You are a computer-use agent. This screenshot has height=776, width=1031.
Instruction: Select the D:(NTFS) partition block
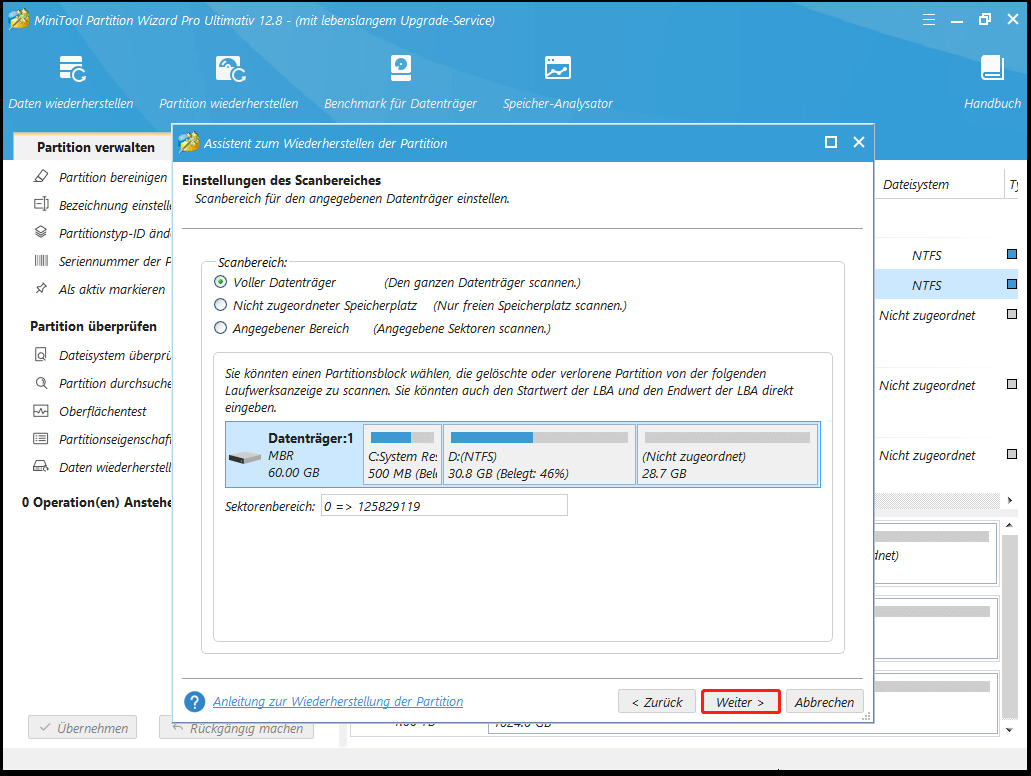point(540,454)
